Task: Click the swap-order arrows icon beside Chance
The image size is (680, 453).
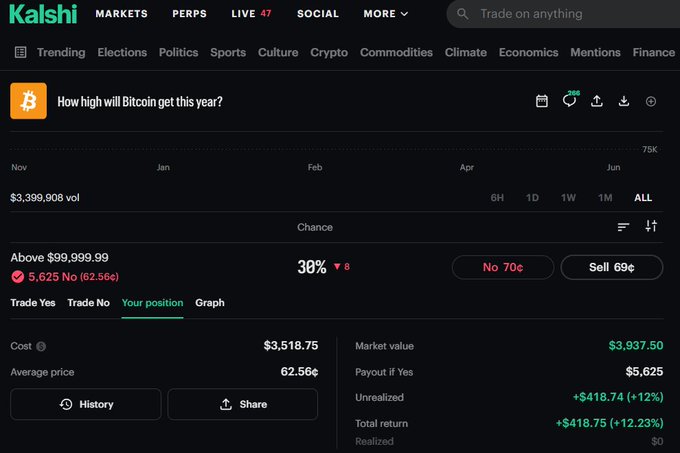Action: pos(651,226)
